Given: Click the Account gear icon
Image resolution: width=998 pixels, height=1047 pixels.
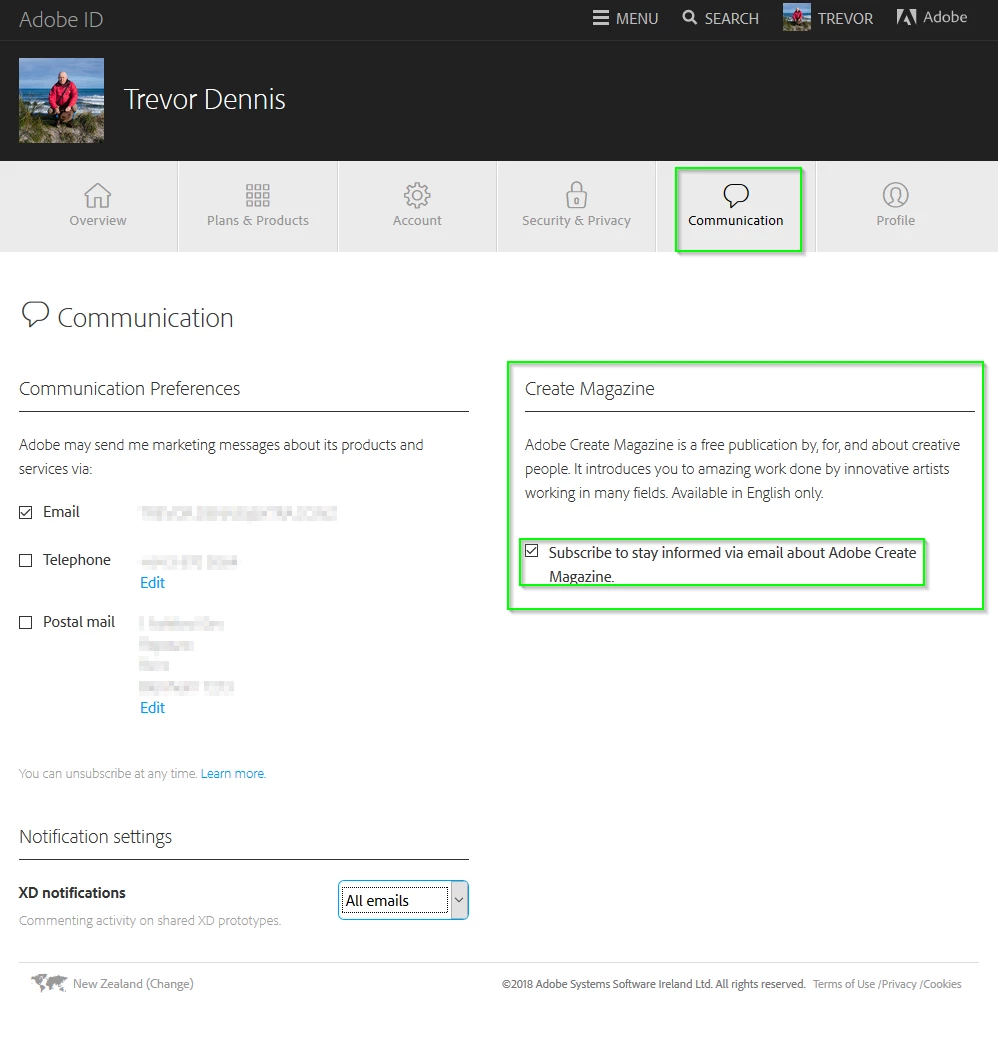Looking at the screenshot, I should coord(417,196).
